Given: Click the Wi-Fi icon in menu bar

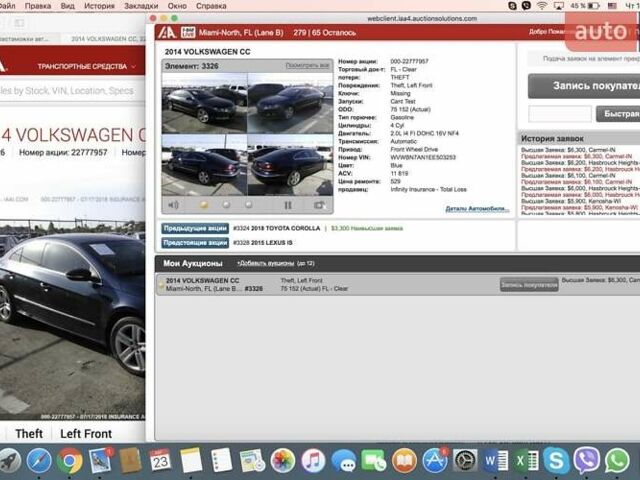Looking at the screenshot, I should point(542,6).
